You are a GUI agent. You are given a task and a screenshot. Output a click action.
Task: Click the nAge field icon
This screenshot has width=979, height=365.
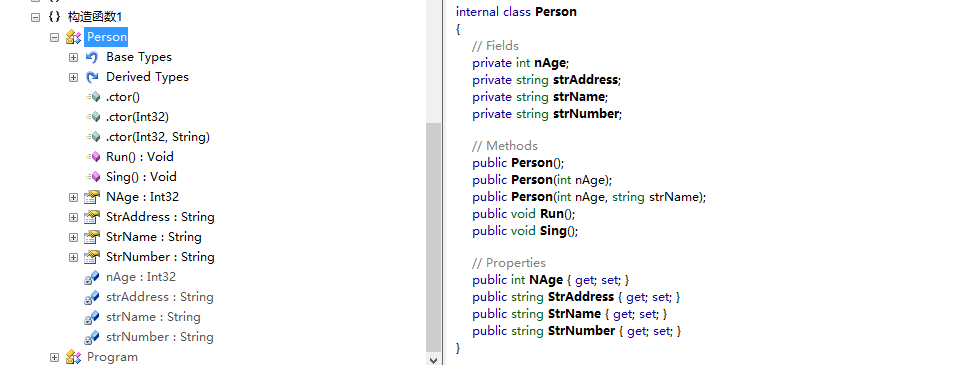(92, 277)
